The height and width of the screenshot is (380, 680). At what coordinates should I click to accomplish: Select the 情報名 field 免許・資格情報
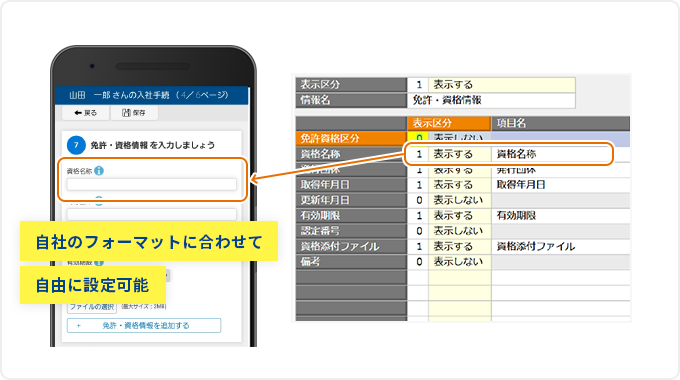tap(491, 100)
